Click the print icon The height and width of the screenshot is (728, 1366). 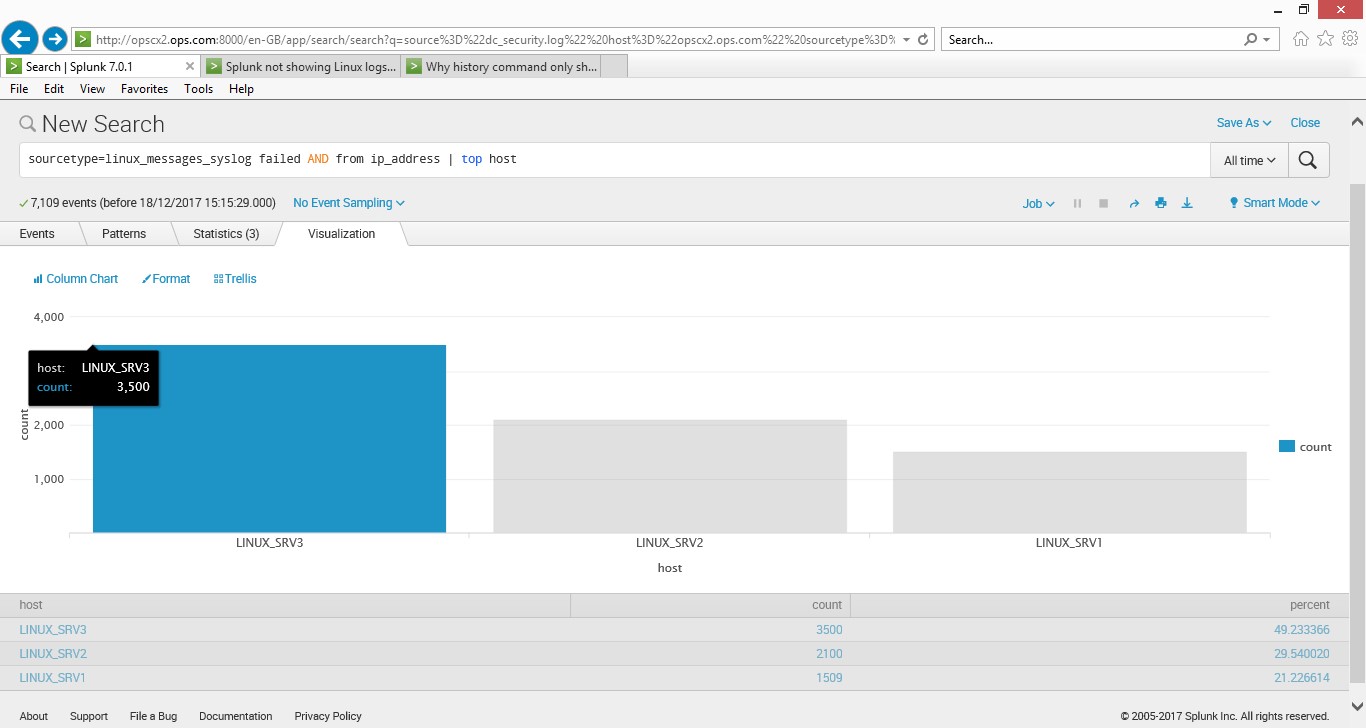point(1160,203)
